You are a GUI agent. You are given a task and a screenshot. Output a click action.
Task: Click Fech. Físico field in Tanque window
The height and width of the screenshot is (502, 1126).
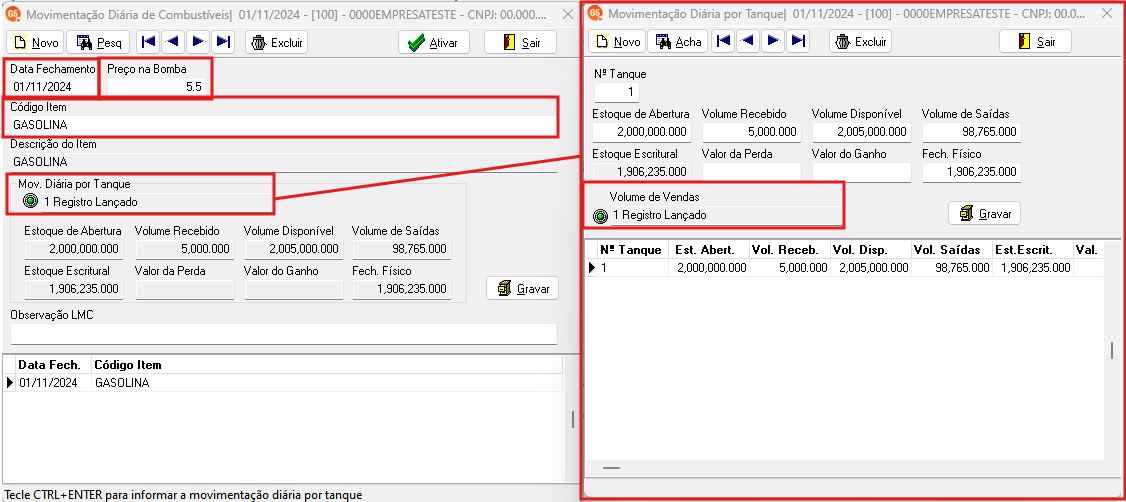(x=972, y=172)
